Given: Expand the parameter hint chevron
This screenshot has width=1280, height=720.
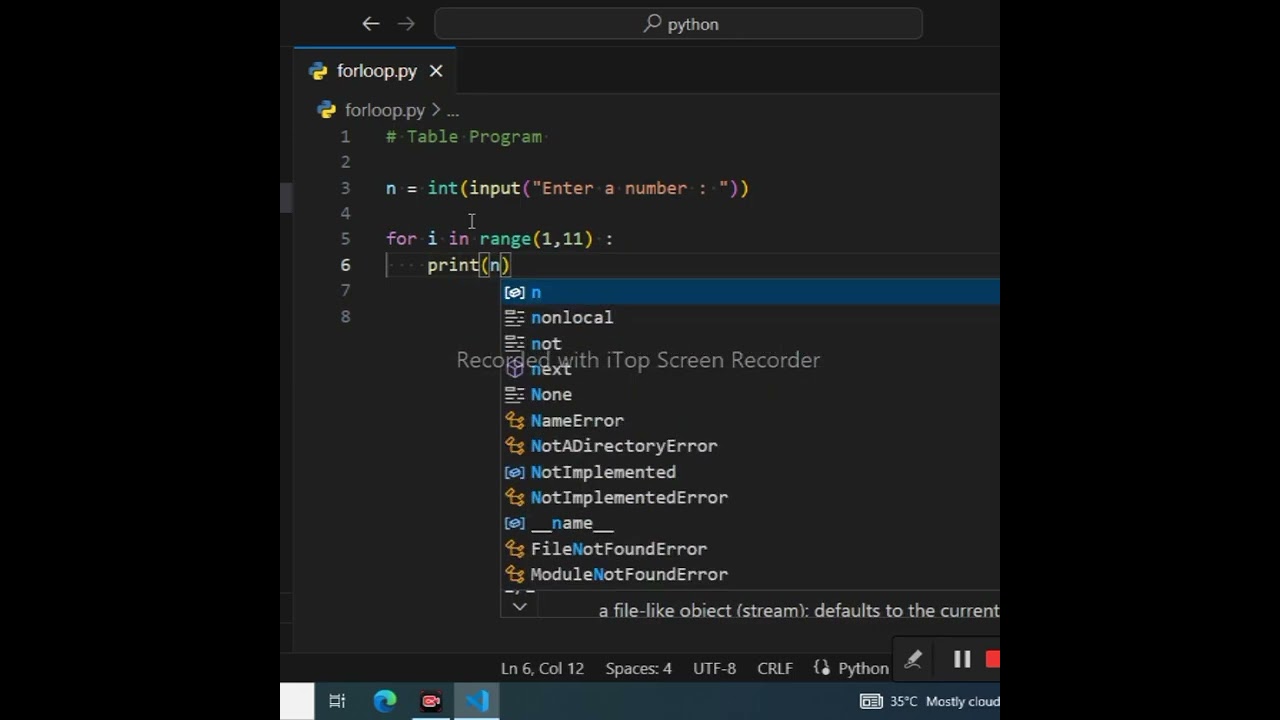Looking at the screenshot, I should click(x=519, y=606).
